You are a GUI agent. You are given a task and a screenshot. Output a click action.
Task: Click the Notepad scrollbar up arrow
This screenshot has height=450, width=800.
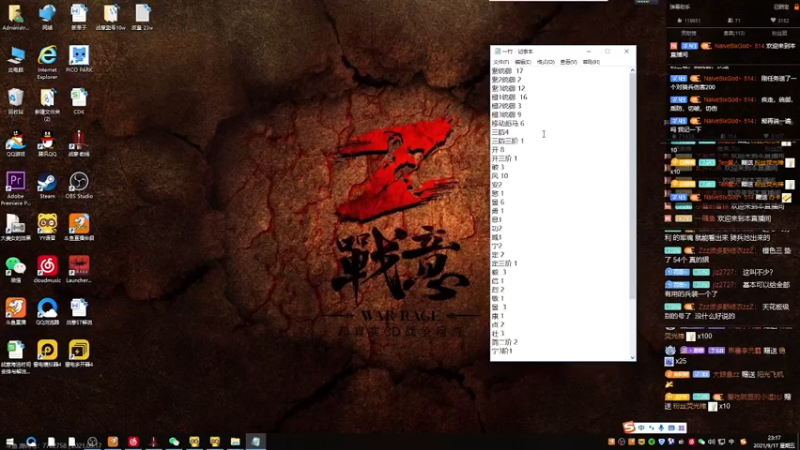(633, 70)
